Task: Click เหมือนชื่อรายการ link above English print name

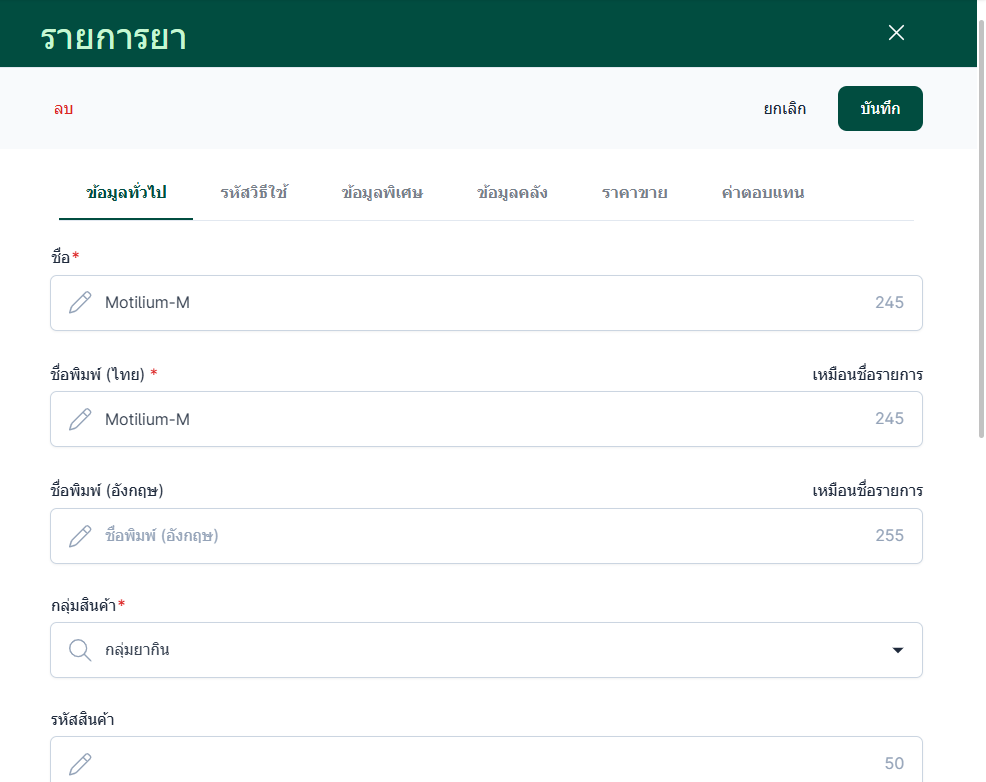Action: coord(867,490)
